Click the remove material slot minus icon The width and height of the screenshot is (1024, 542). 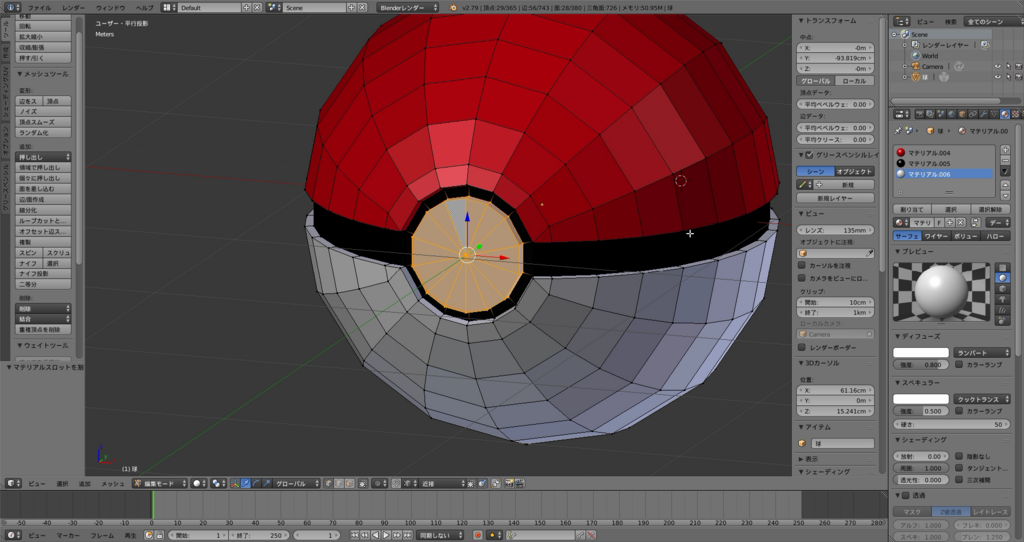tap(1005, 161)
